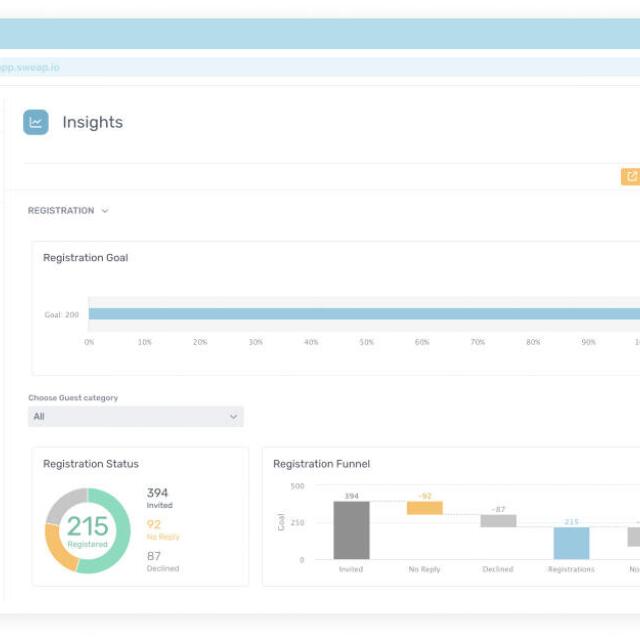
Task: Click the app.sweap.io address bar
Action: [320, 67]
